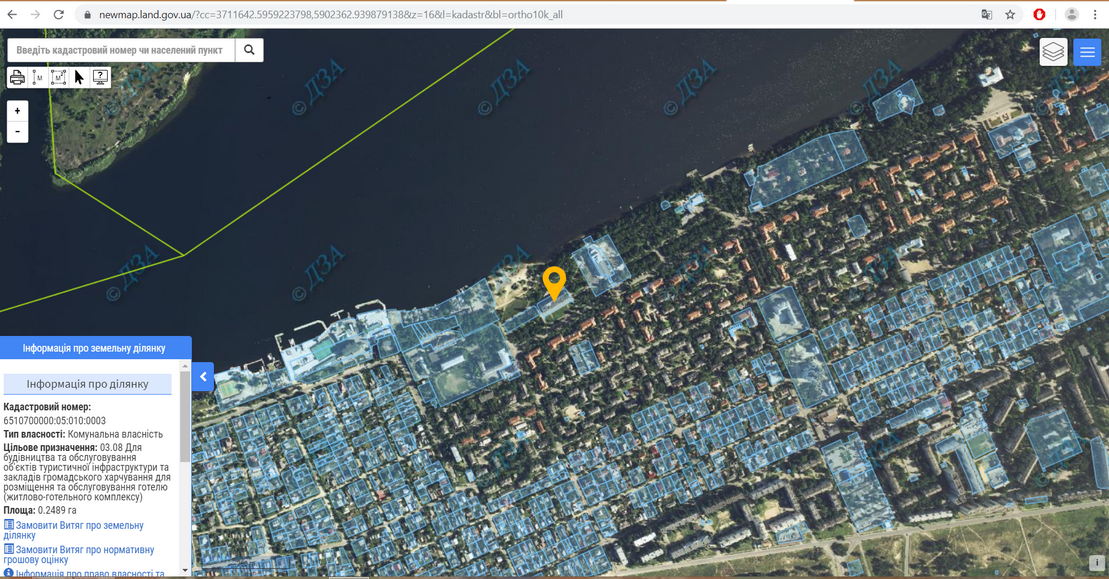Select the distance measurement tool
This screenshot has height=579, width=1109.
(x=38, y=77)
